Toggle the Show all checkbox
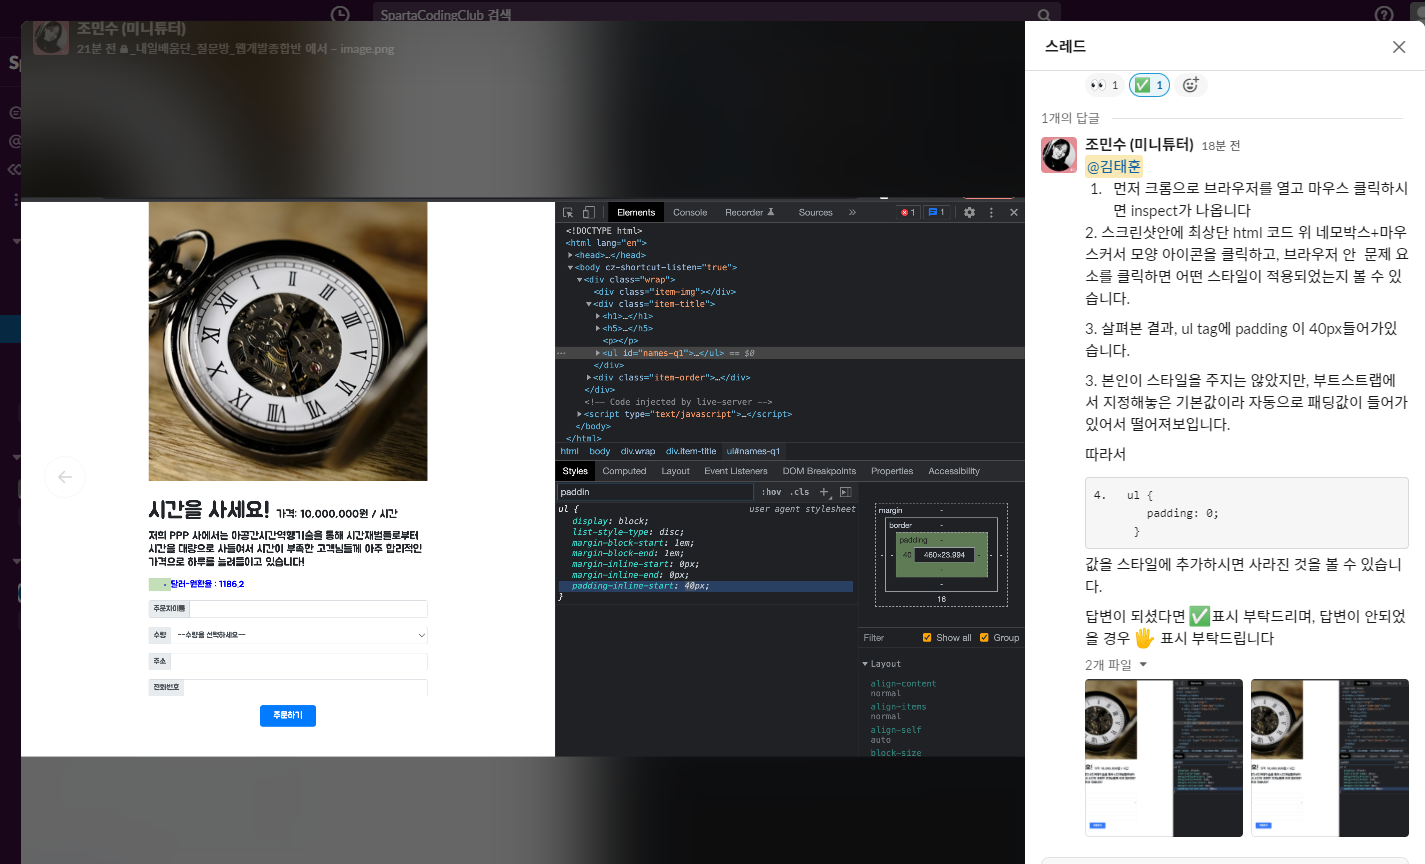The width and height of the screenshot is (1425, 864). coord(927,637)
